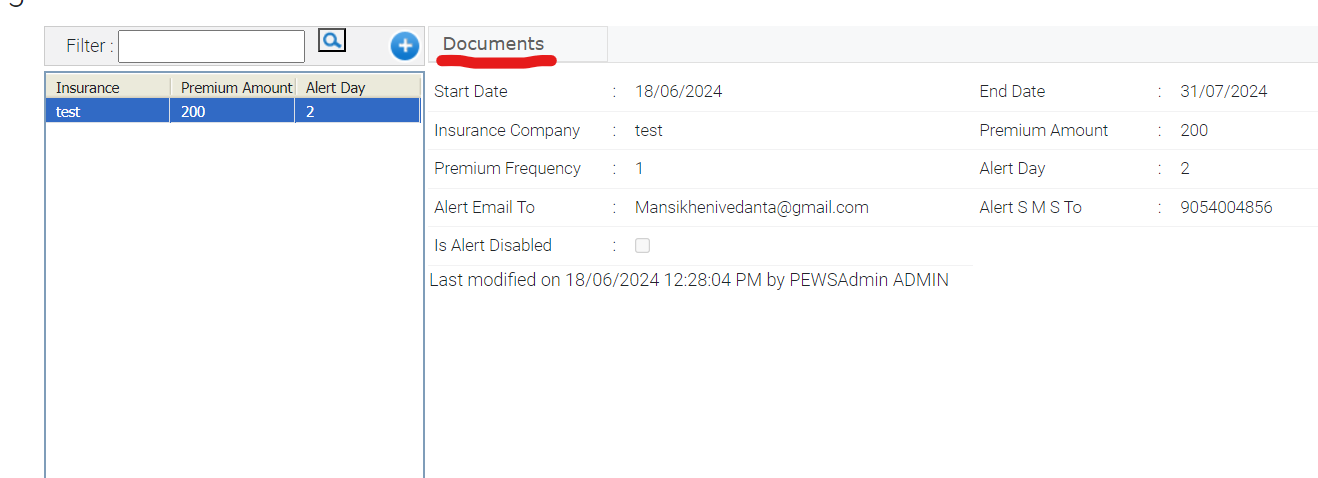
Task: Click the 'End Date' field label
Action: [x=1012, y=92]
